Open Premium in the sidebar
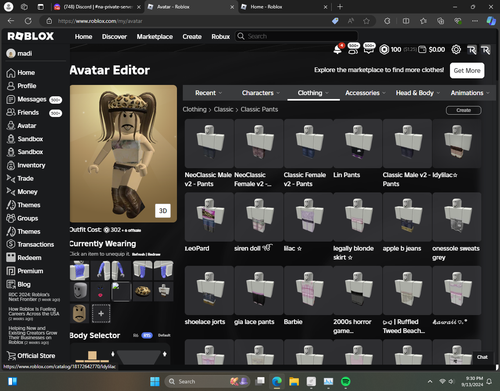Viewport: 500px width, 391px height. coord(25,271)
